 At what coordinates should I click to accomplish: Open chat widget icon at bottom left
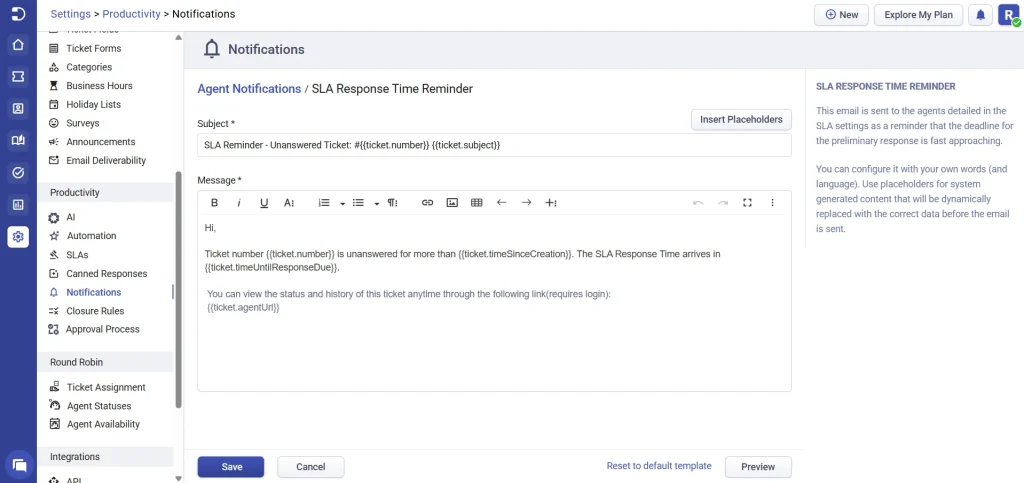[19, 465]
